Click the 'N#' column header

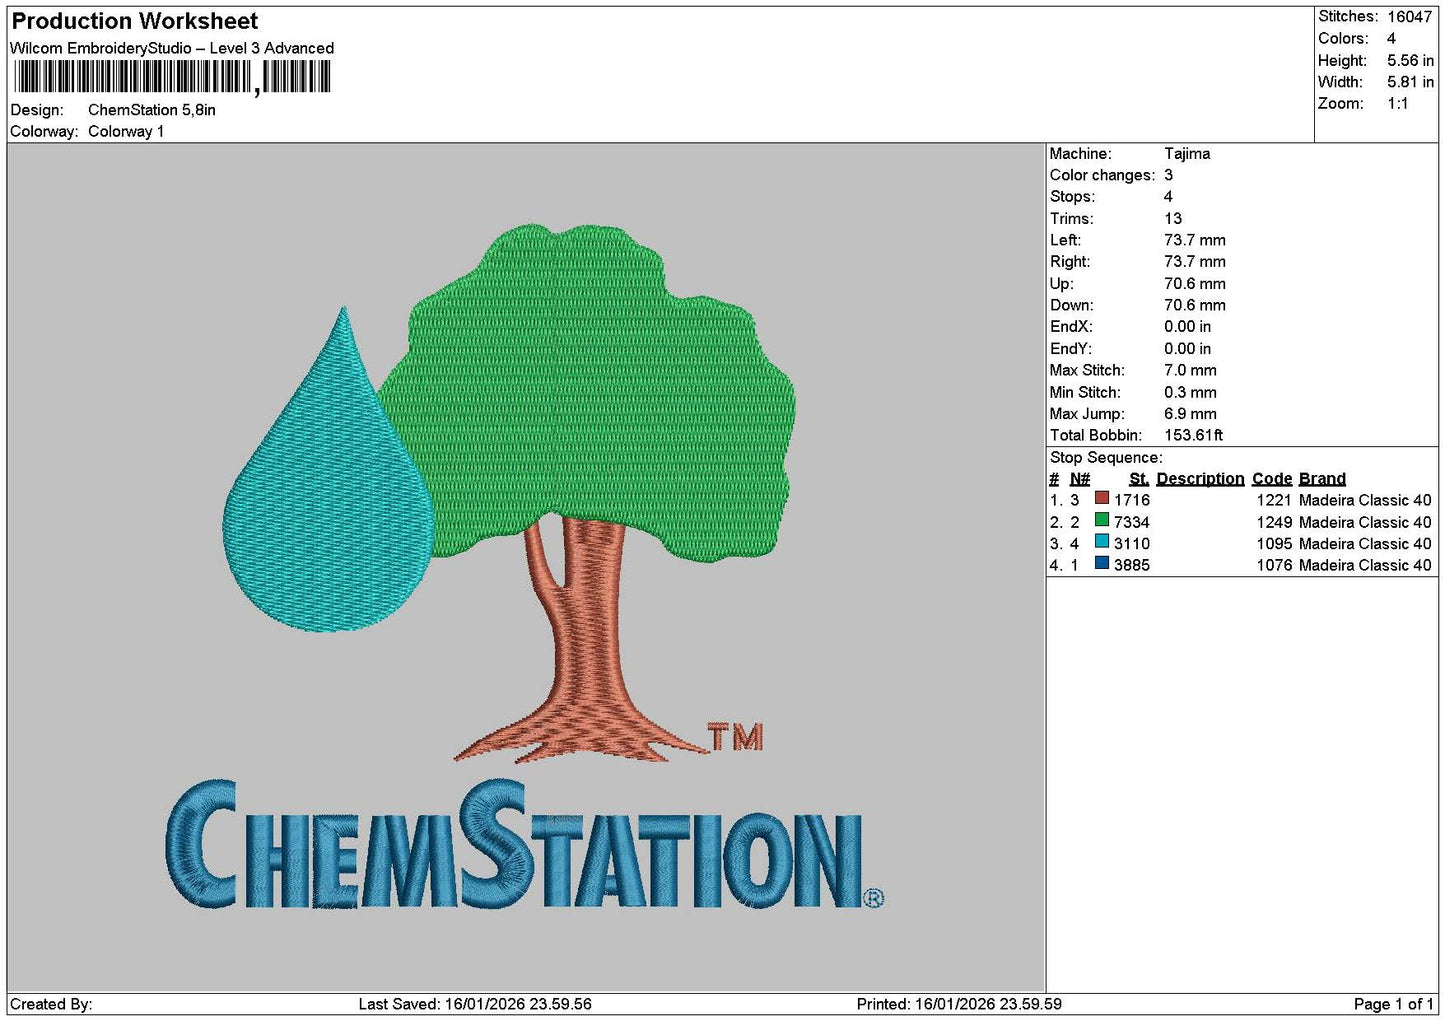[x=1080, y=479]
